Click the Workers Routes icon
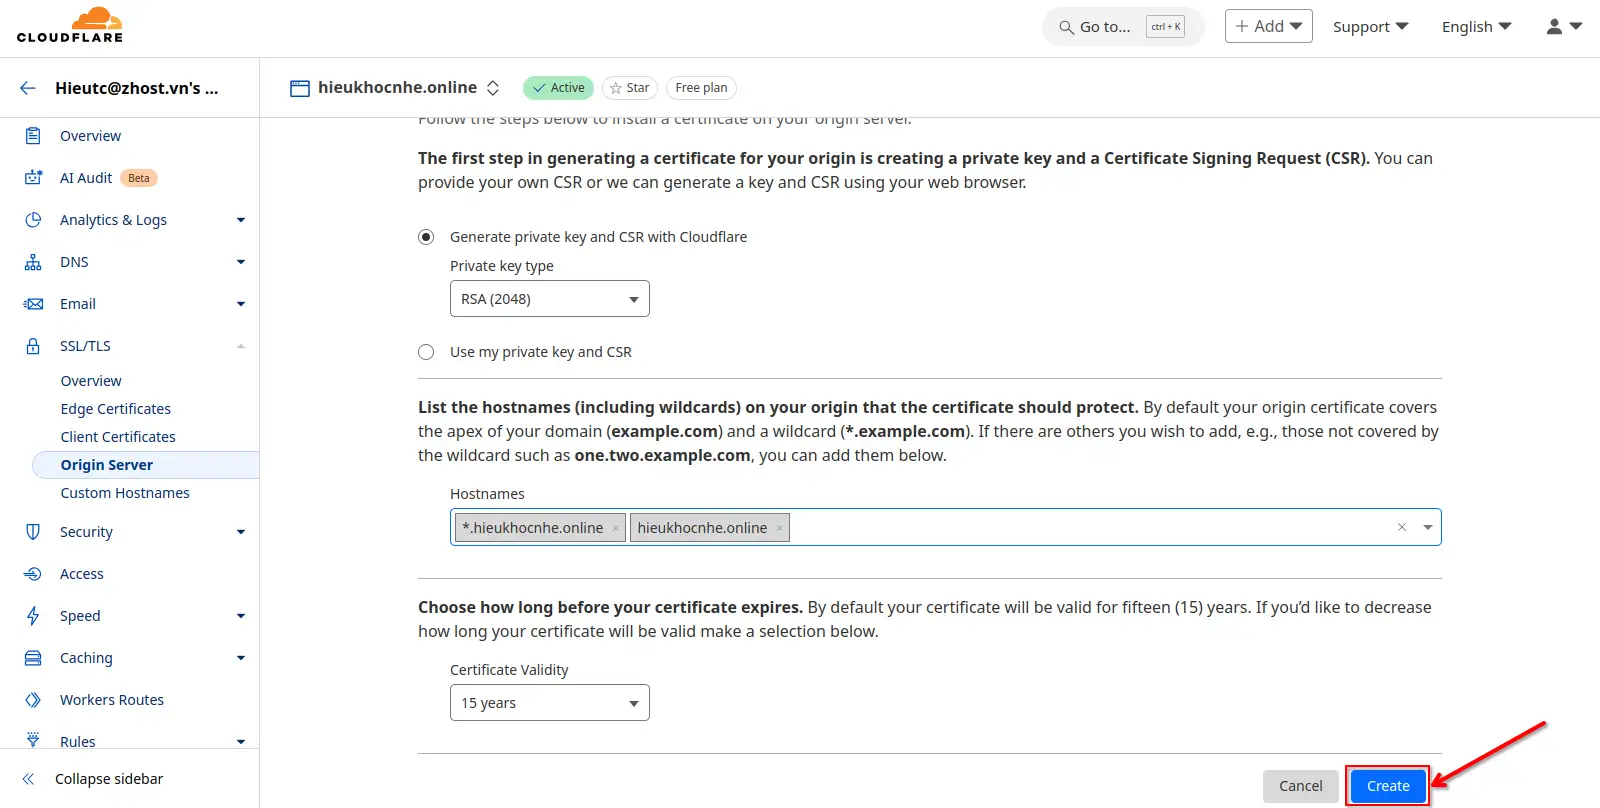This screenshot has width=1600, height=808. tap(33, 700)
